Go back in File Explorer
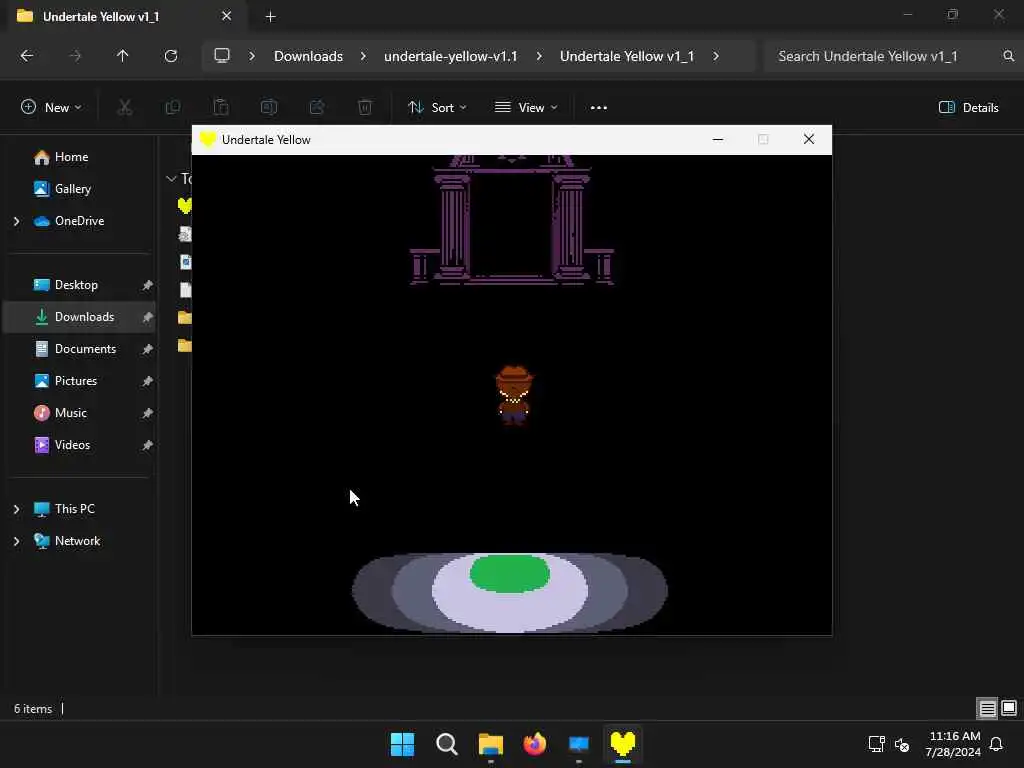1024x768 pixels. click(x=27, y=56)
